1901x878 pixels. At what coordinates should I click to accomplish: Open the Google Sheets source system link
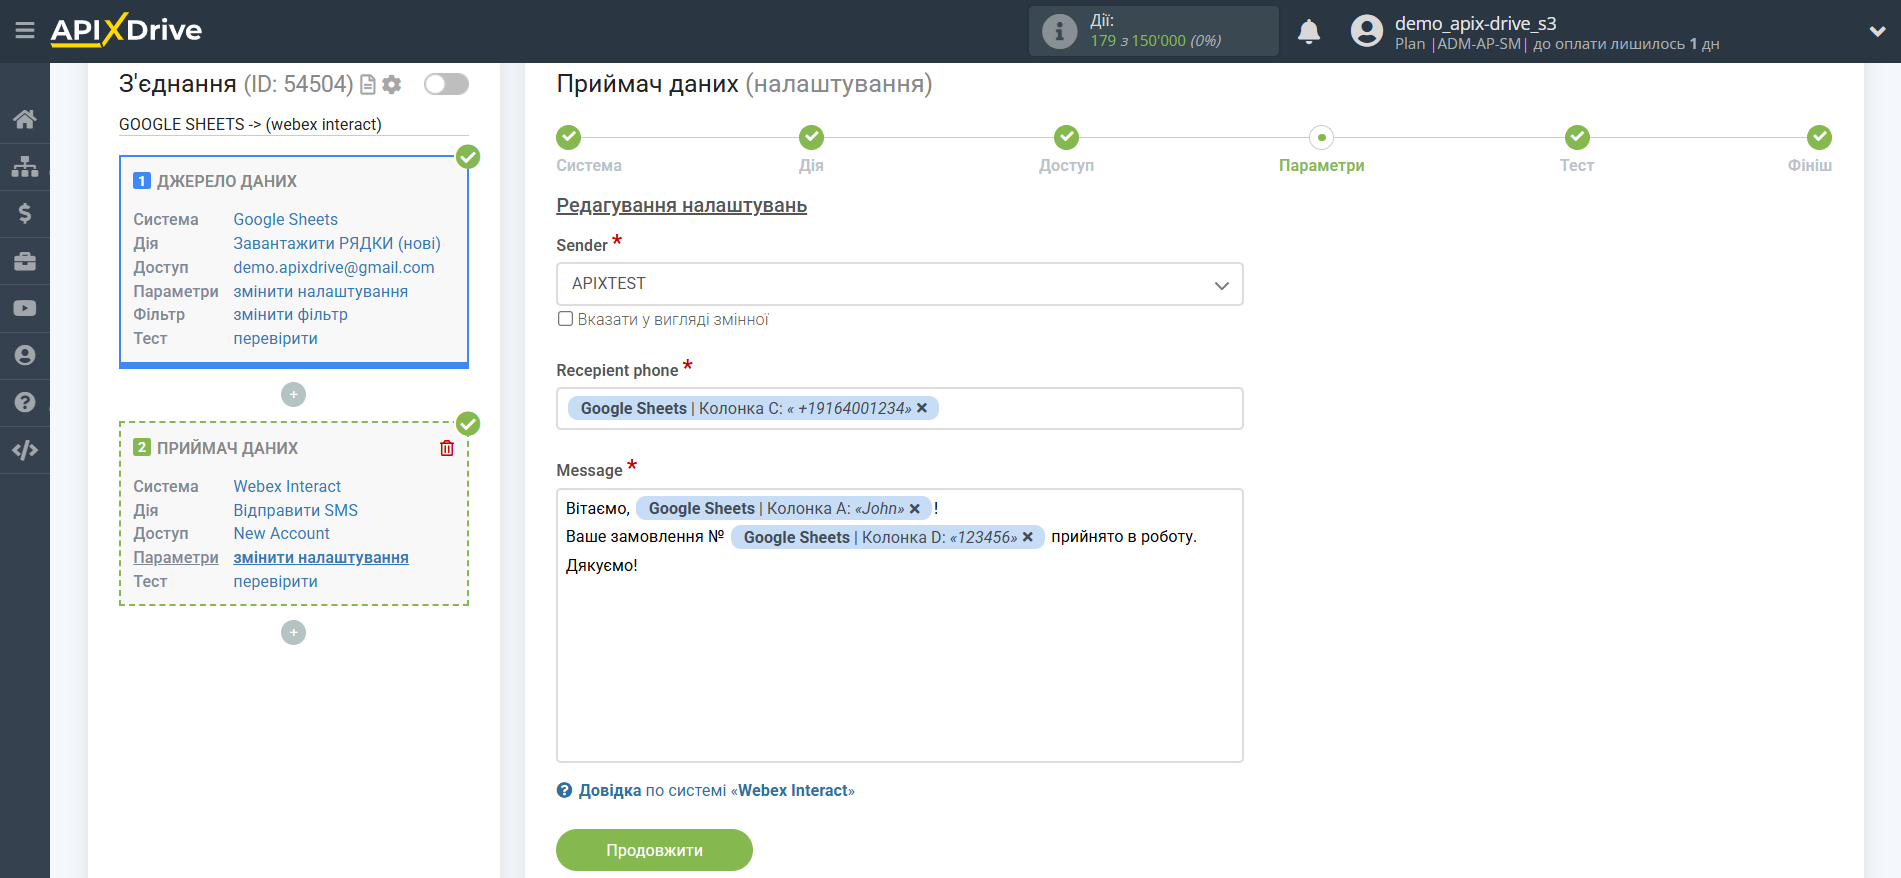(285, 219)
